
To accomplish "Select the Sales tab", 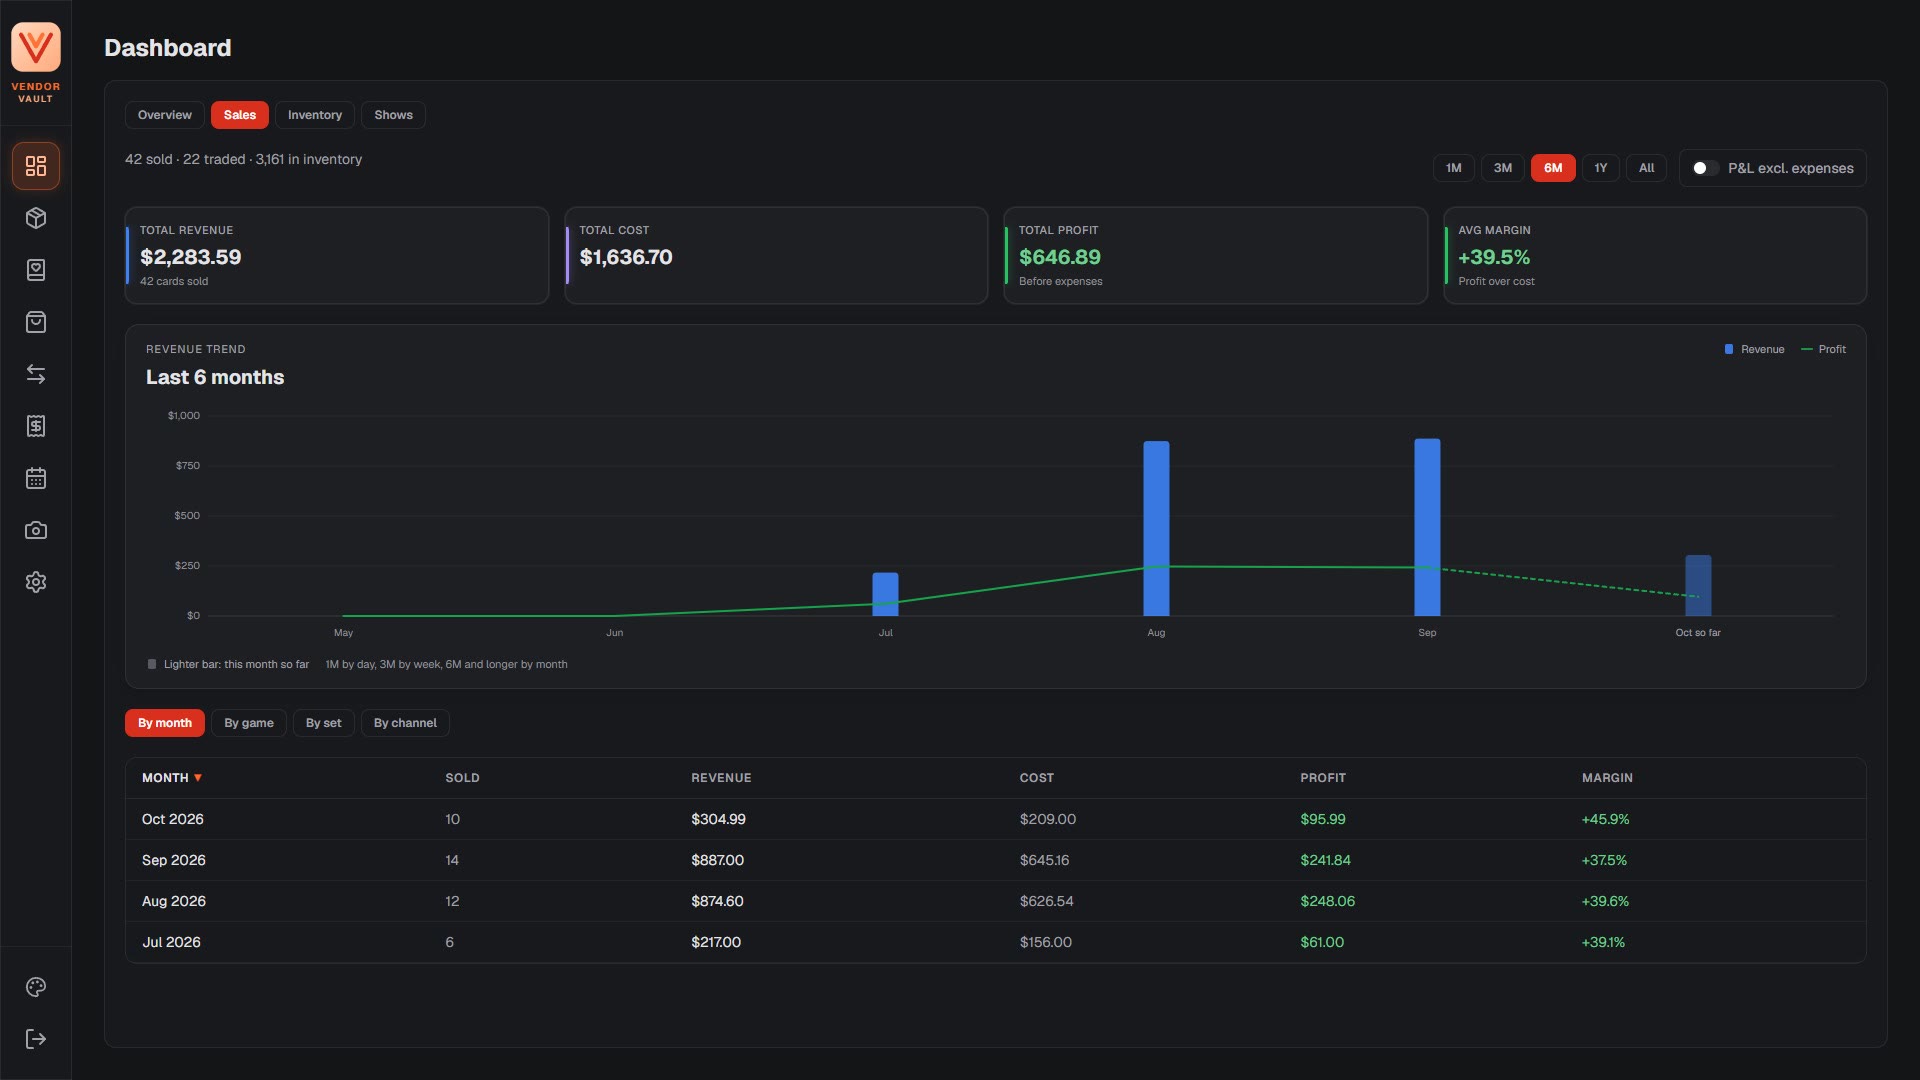I will 240,115.
